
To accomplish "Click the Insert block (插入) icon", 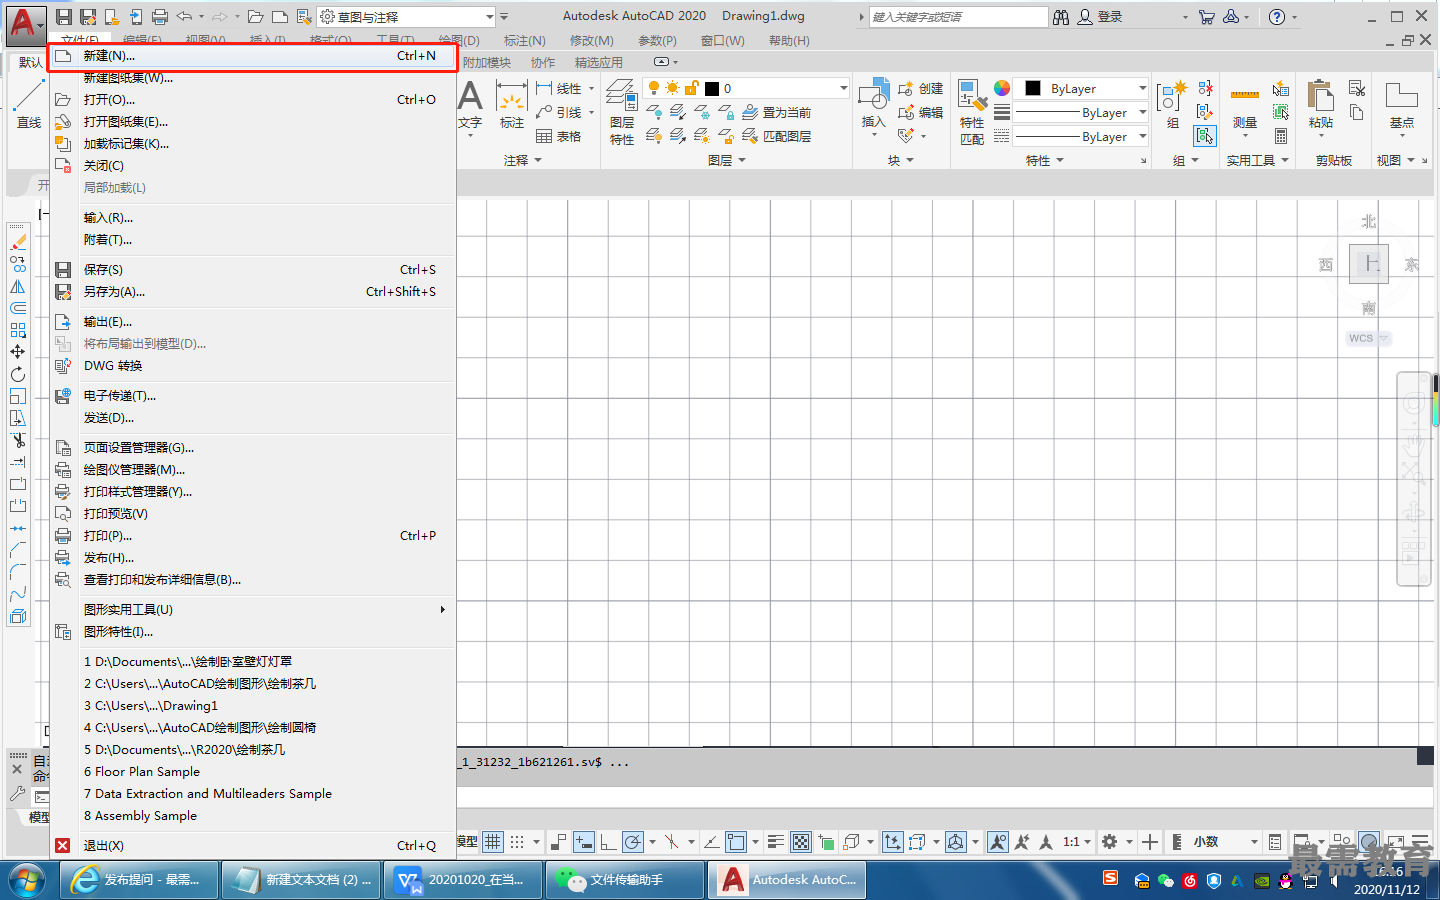I will (873, 95).
